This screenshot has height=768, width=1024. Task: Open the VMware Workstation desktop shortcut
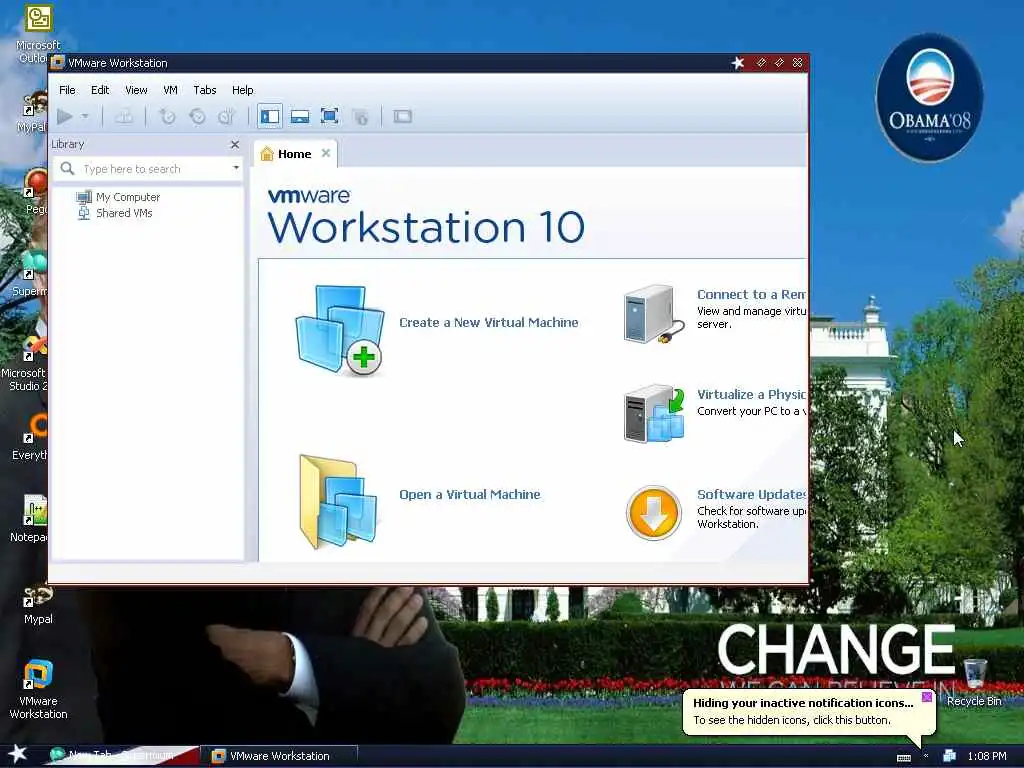tap(38, 689)
